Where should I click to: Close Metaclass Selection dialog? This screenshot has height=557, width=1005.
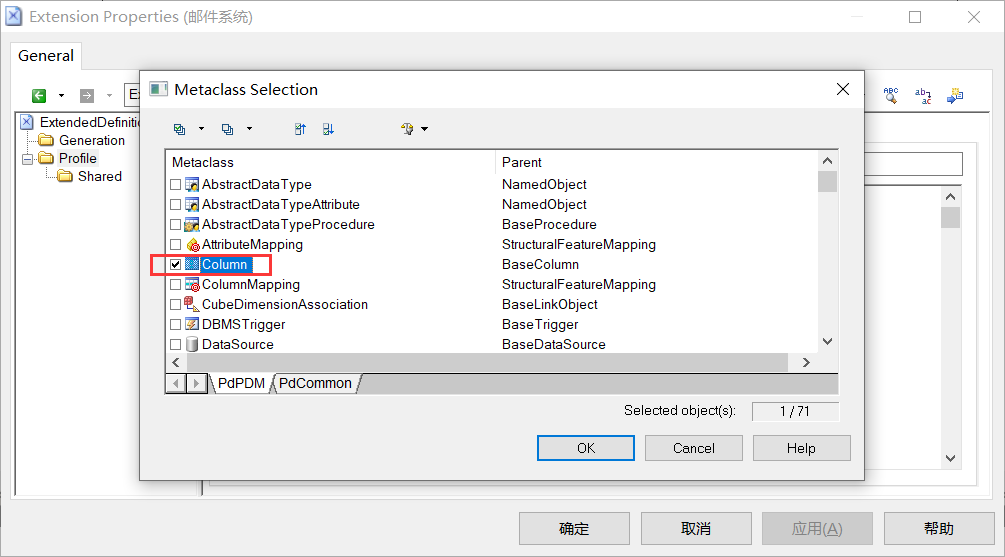[x=843, y=89]
